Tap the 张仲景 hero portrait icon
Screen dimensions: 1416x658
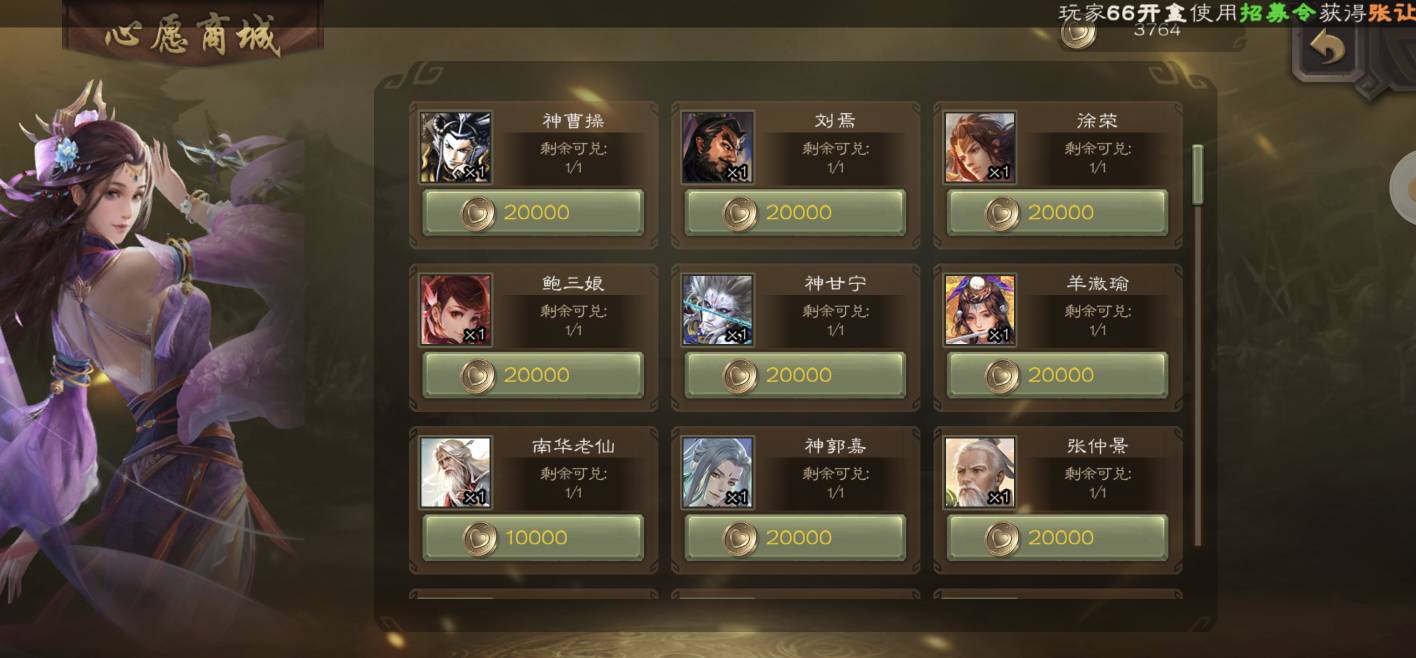click(x=980, y=472)
